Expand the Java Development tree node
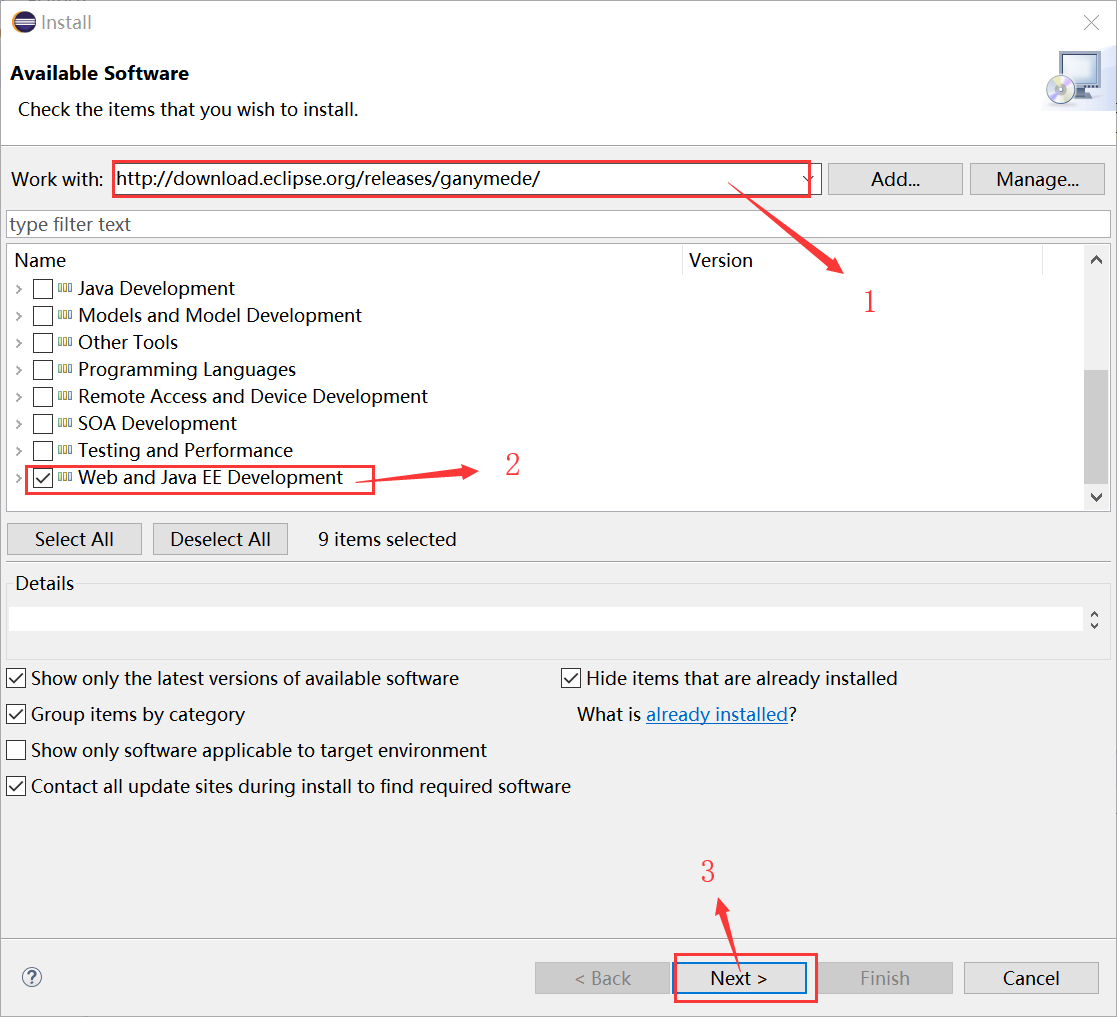Viewport: 1117px width, 1017px height. point(19,289)
